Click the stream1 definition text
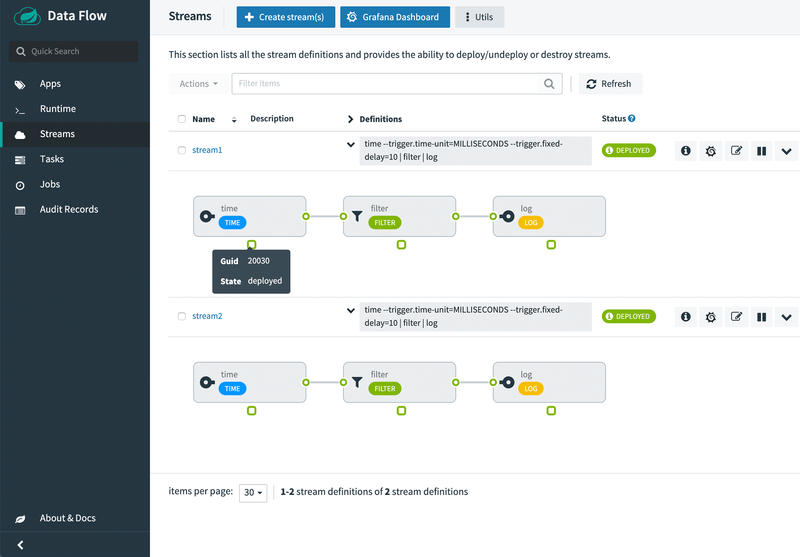 (475, 150)
